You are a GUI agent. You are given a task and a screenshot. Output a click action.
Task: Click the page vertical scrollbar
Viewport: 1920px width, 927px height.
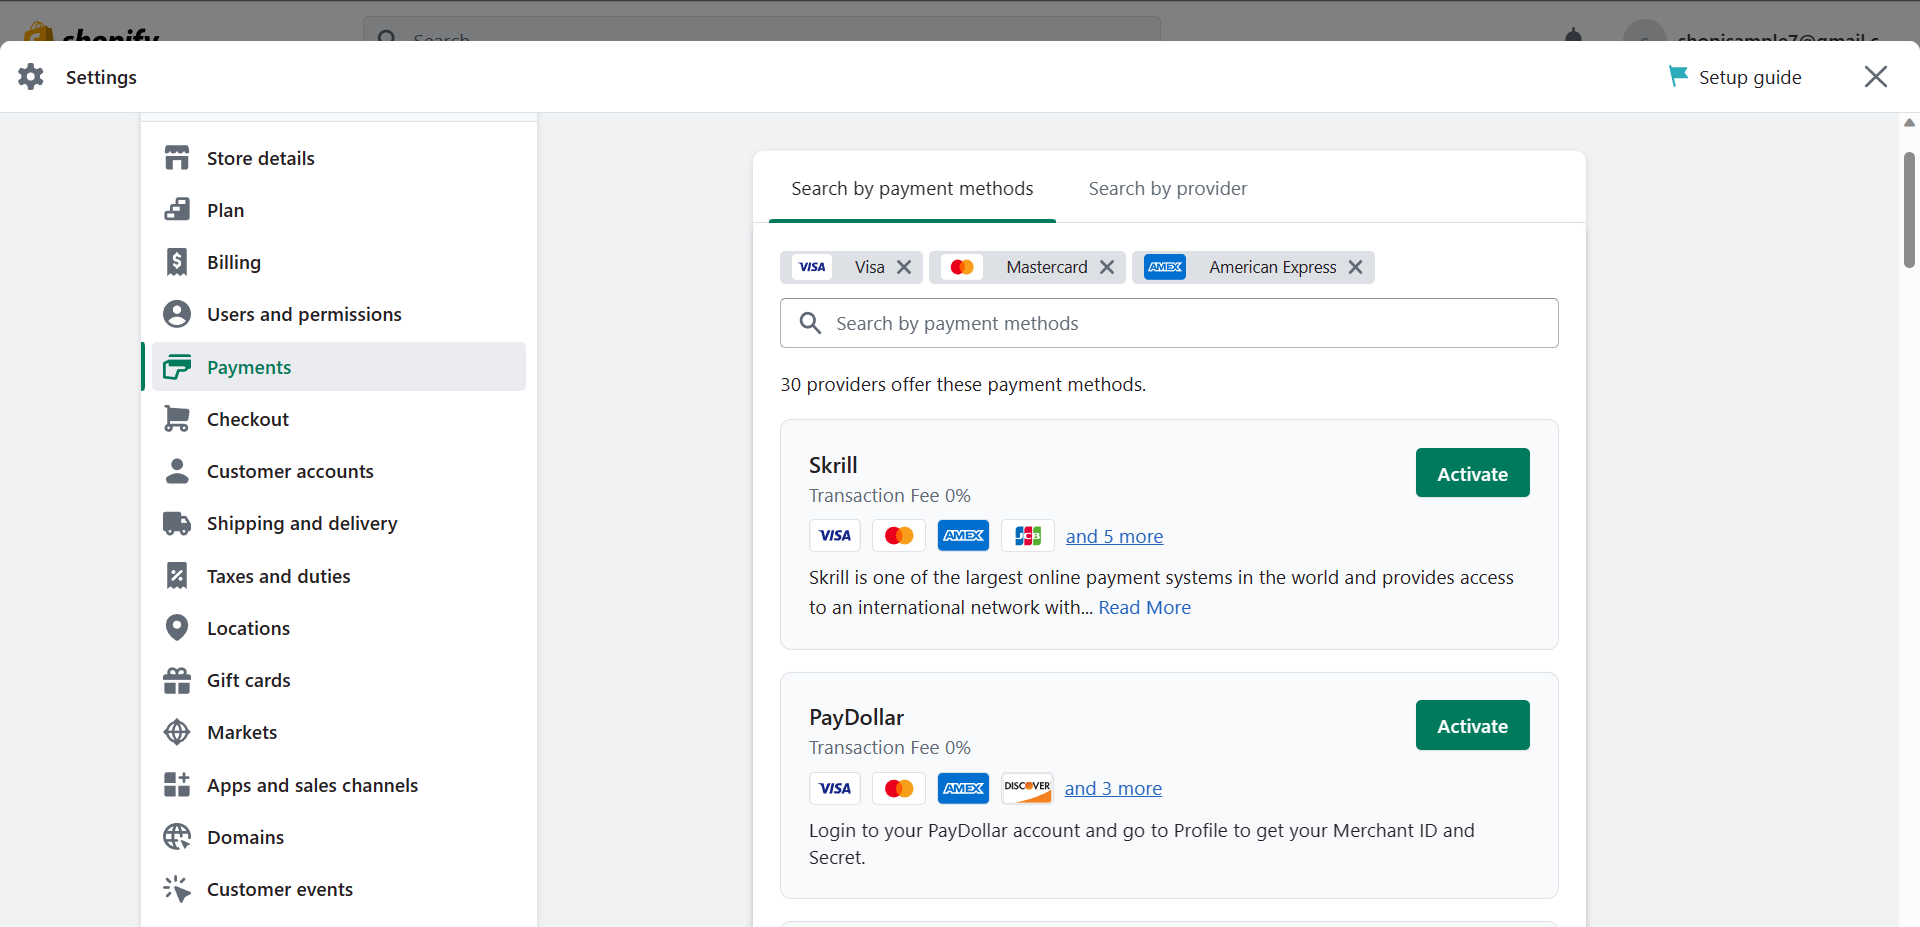[1909, 210]
